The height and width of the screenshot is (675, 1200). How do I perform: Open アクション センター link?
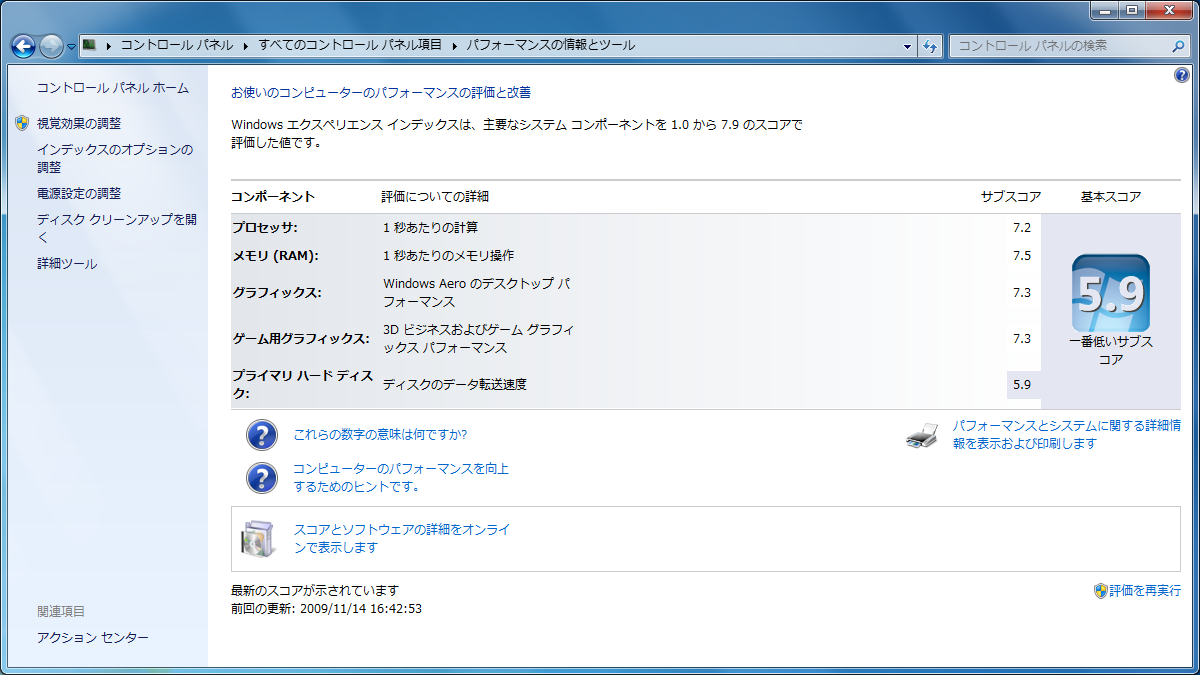point(93,638)
